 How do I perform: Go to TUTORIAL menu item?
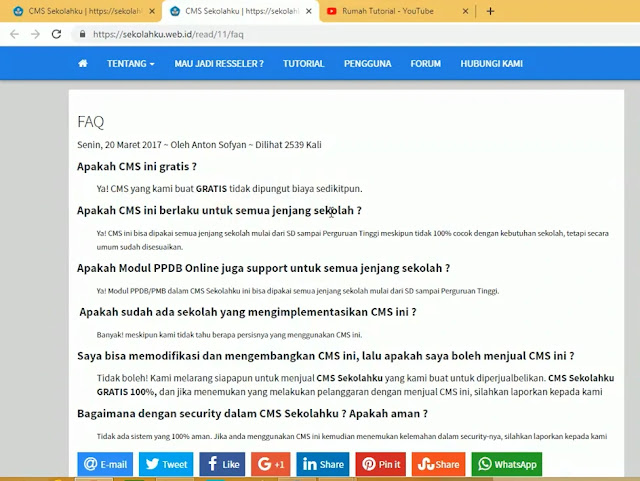tap(304, 64)
